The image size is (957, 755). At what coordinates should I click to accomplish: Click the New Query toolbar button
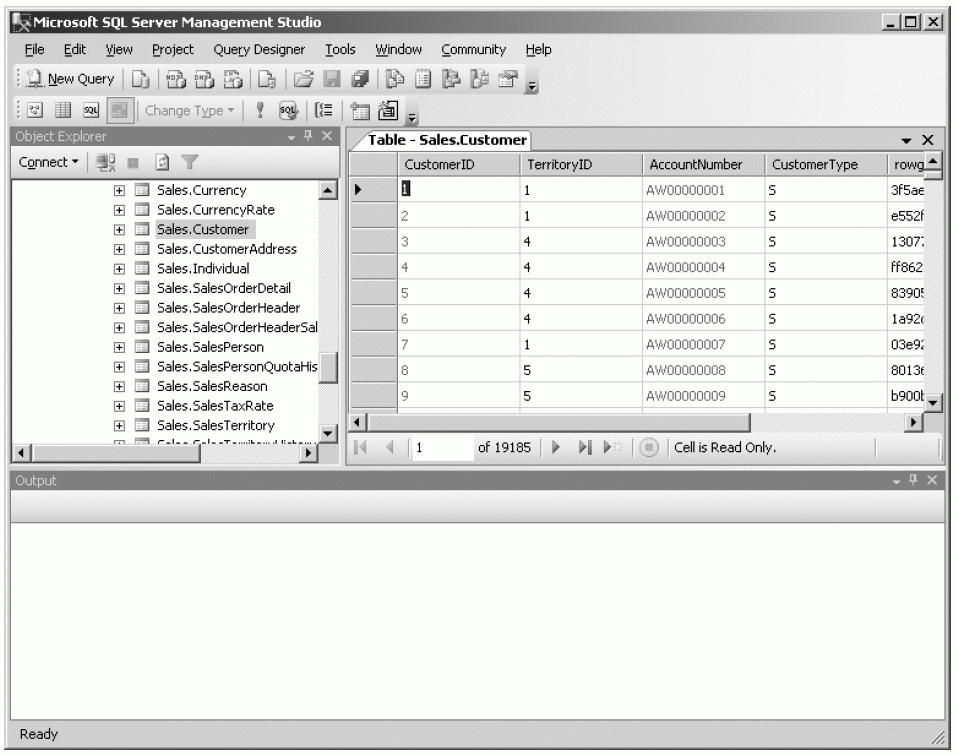pyautogui.click(x=70, y=79)
